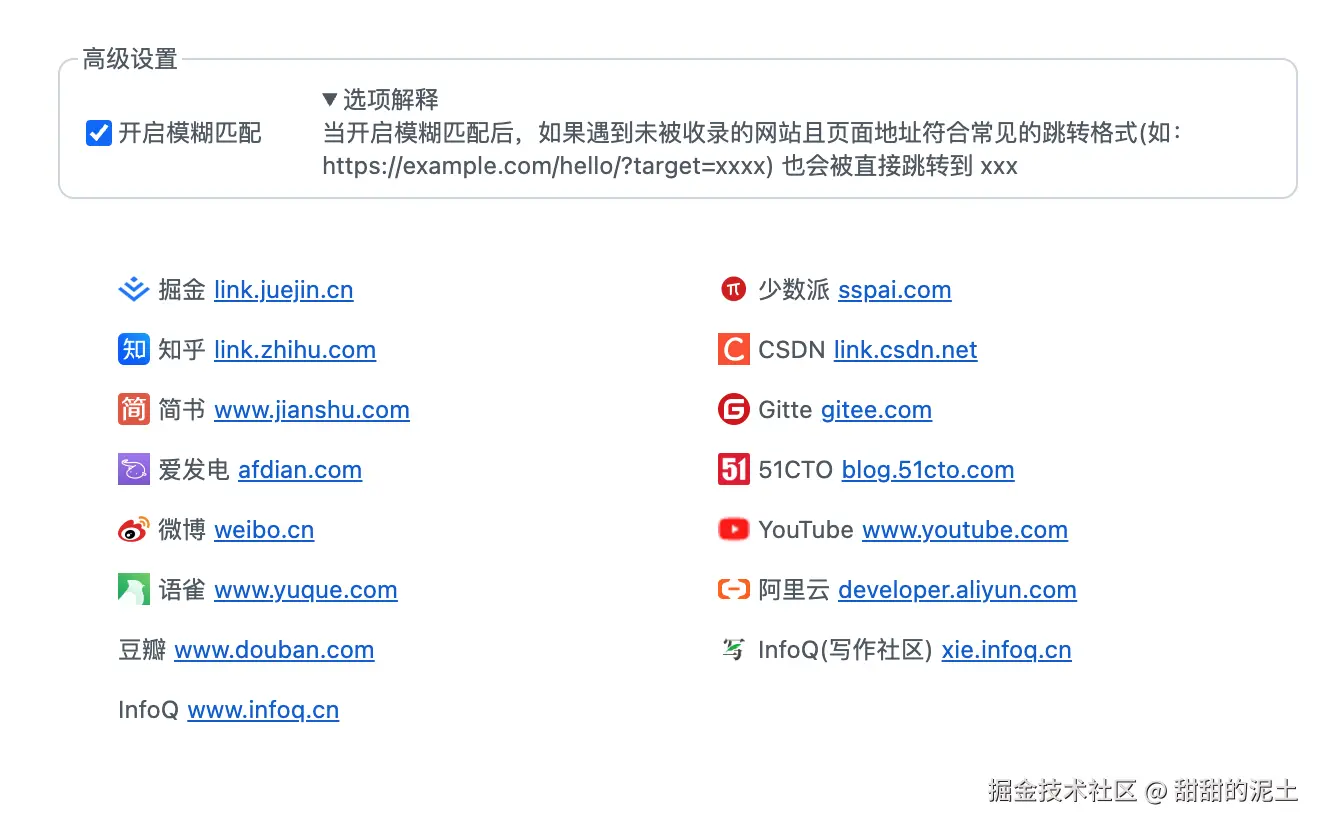
Task: Click the 开启模糊匹配 label text
Action: coord(190,133)
